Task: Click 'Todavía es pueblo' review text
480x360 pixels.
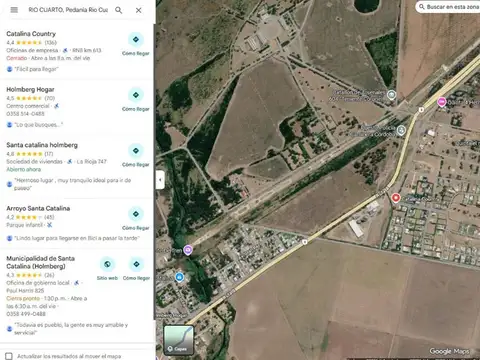Action: (x=71, y=329)
